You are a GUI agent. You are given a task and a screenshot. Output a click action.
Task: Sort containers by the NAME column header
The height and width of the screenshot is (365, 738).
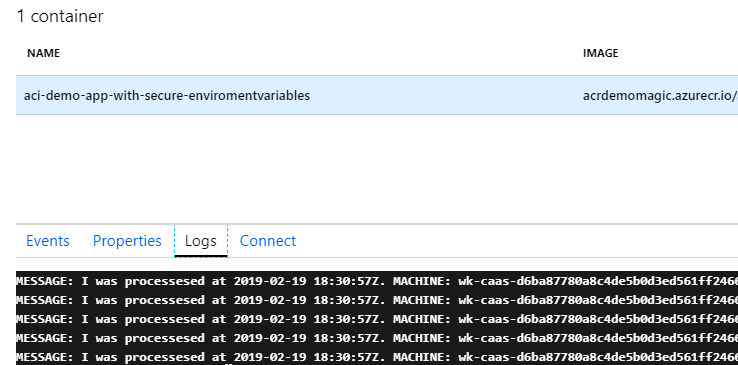pyautogui.click(x=43, y=53)
